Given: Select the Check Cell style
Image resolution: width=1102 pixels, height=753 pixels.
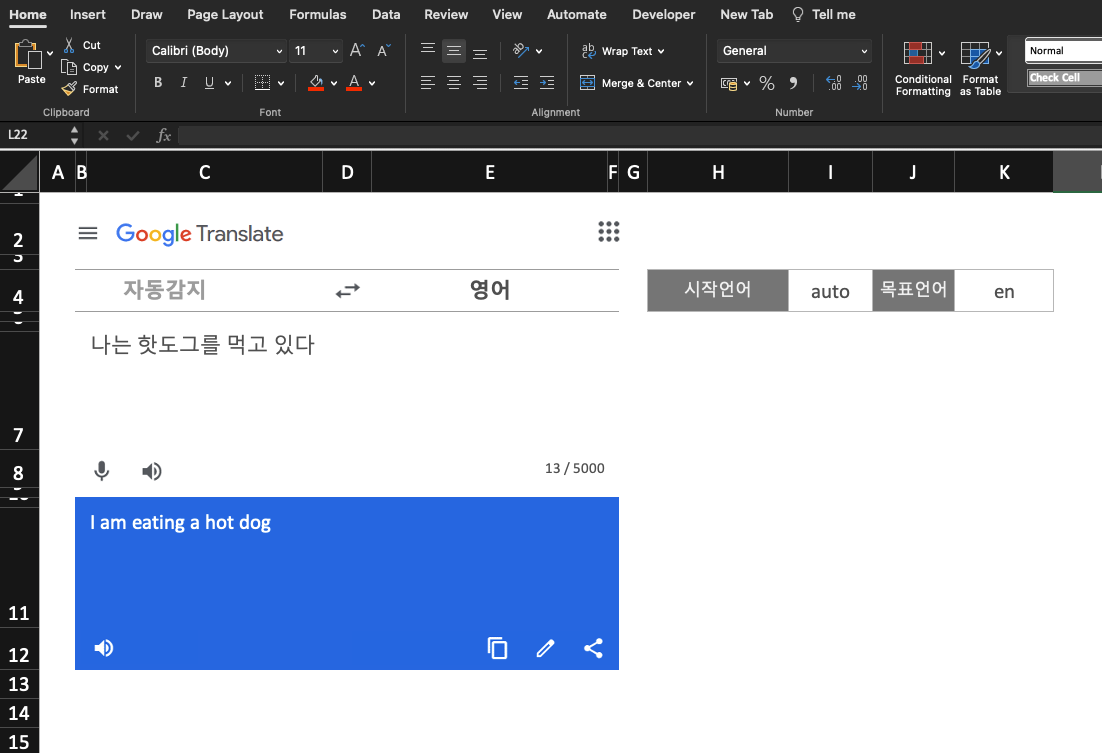Looking at the screenshot, I should [x=1064, y=77].
